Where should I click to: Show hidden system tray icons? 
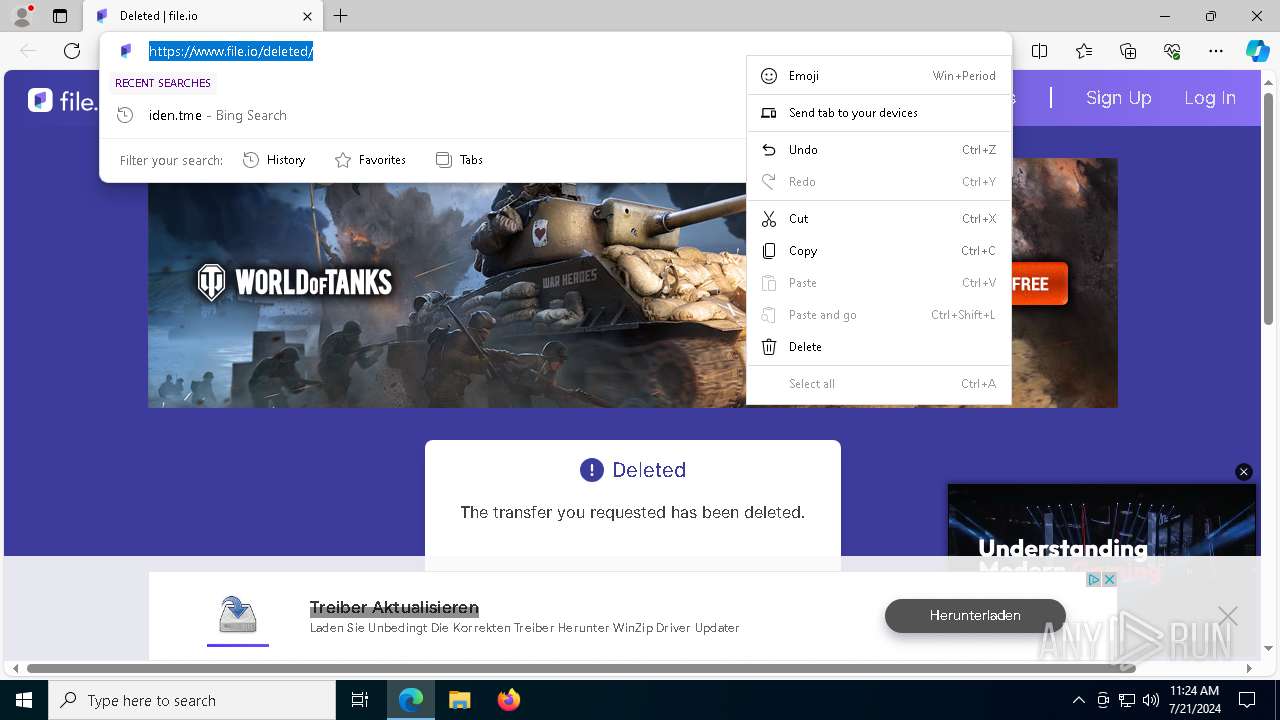[x=1078, y=700]
